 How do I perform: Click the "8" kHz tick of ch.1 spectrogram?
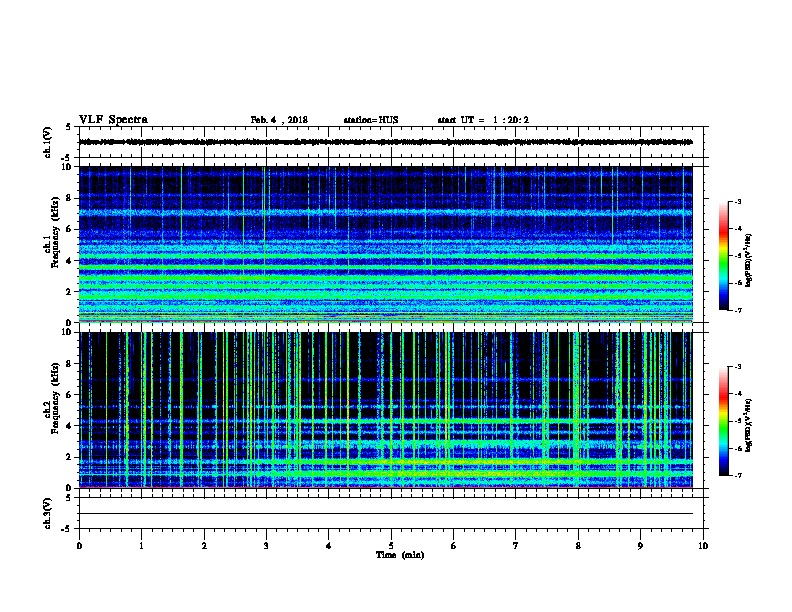tap(70, 198)
